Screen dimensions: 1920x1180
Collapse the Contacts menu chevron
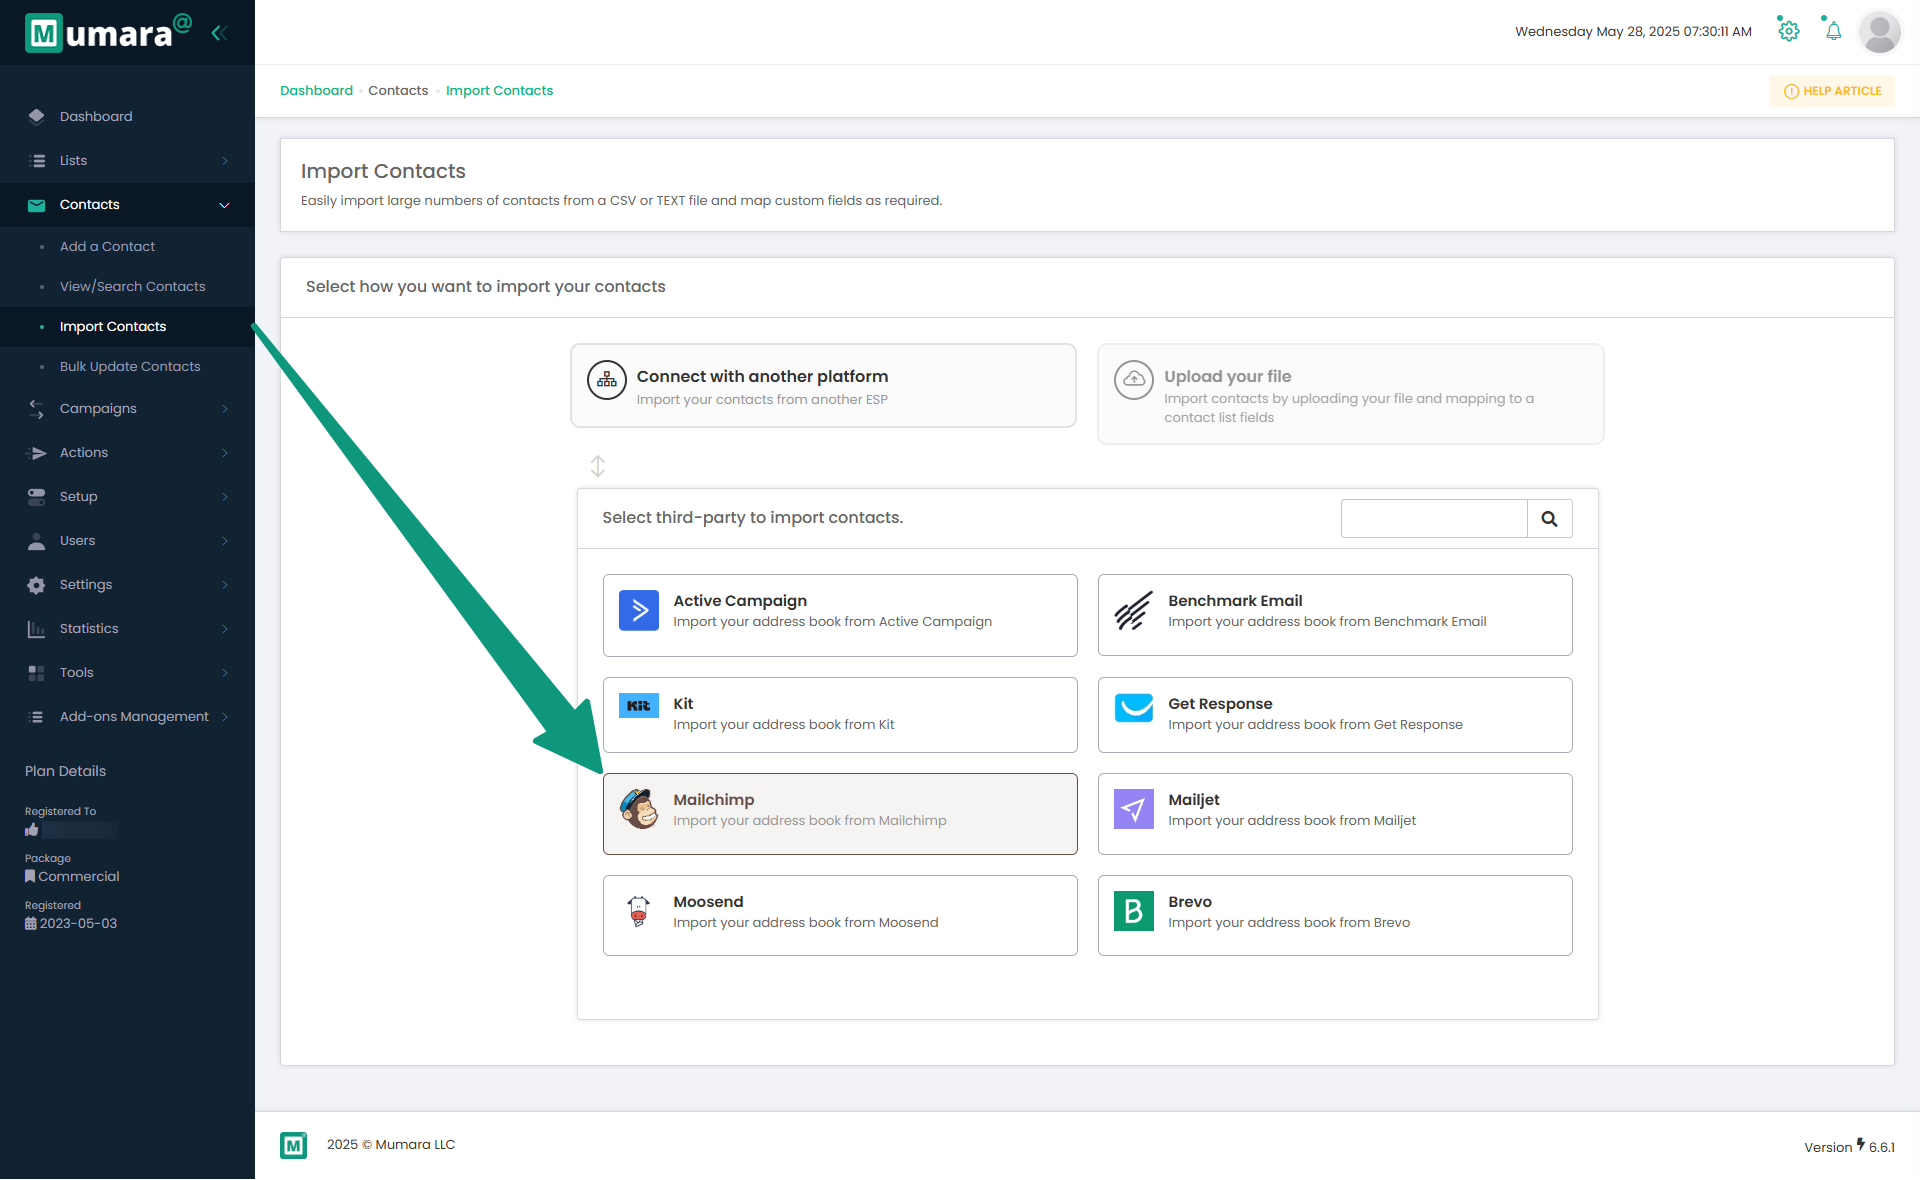pyautogui.click(x=225, y=205)
